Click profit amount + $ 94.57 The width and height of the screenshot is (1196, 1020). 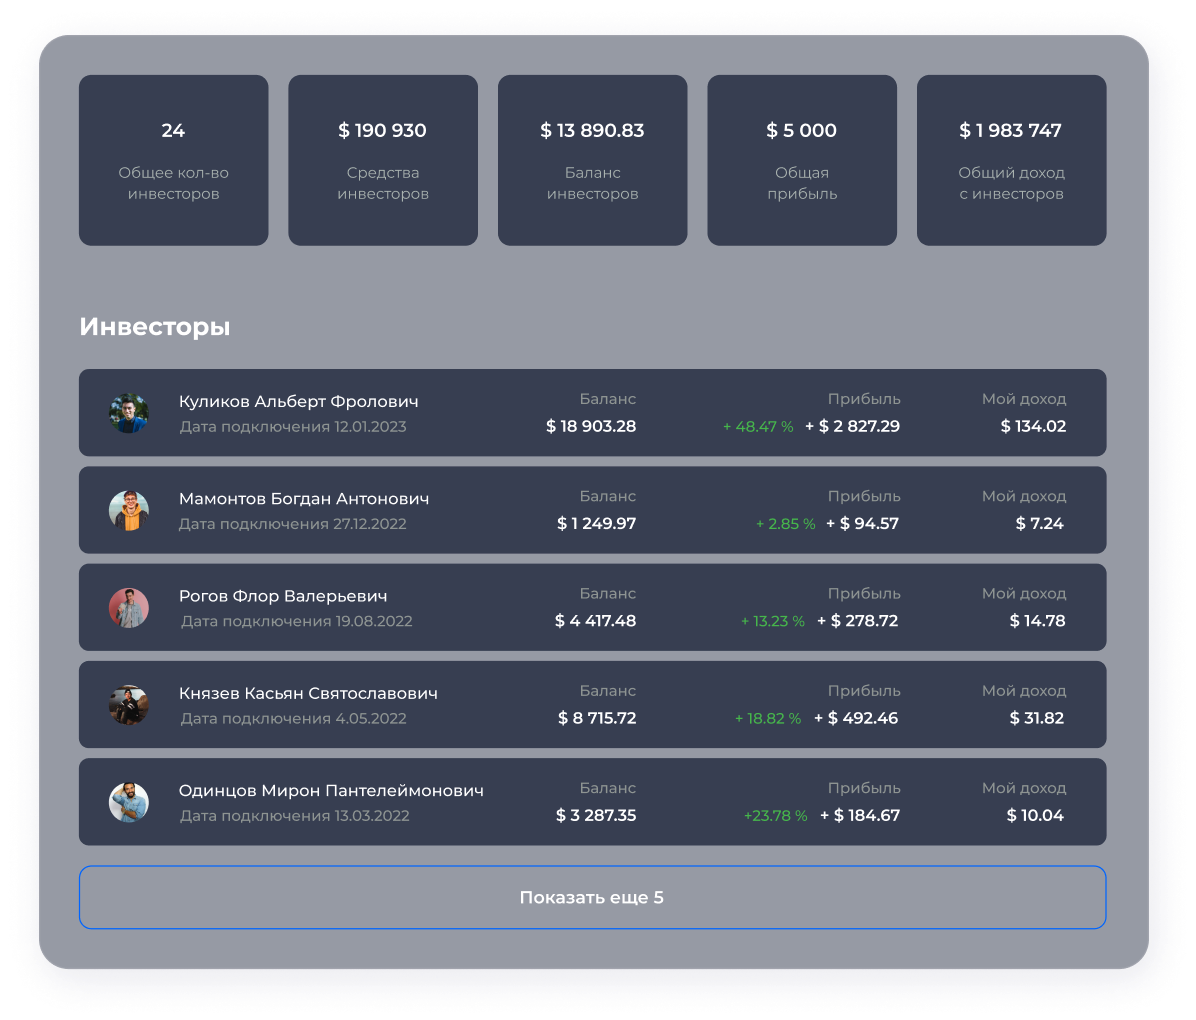(863, 523)
